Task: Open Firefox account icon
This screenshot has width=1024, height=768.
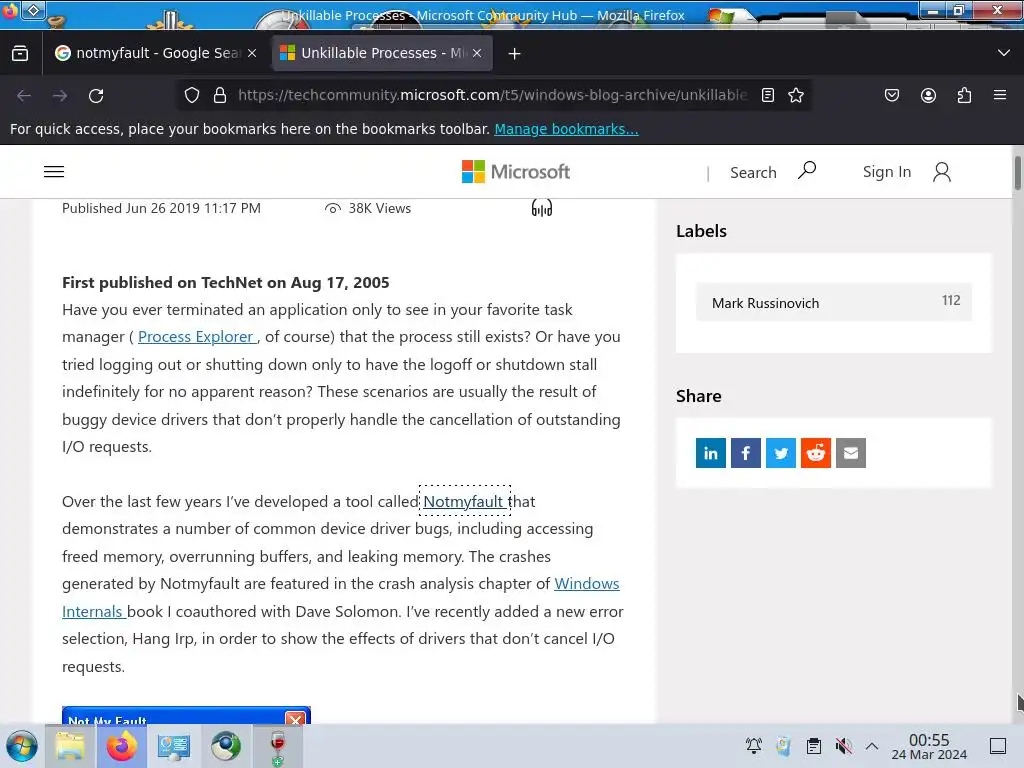Action: click(x=928, y=95)
